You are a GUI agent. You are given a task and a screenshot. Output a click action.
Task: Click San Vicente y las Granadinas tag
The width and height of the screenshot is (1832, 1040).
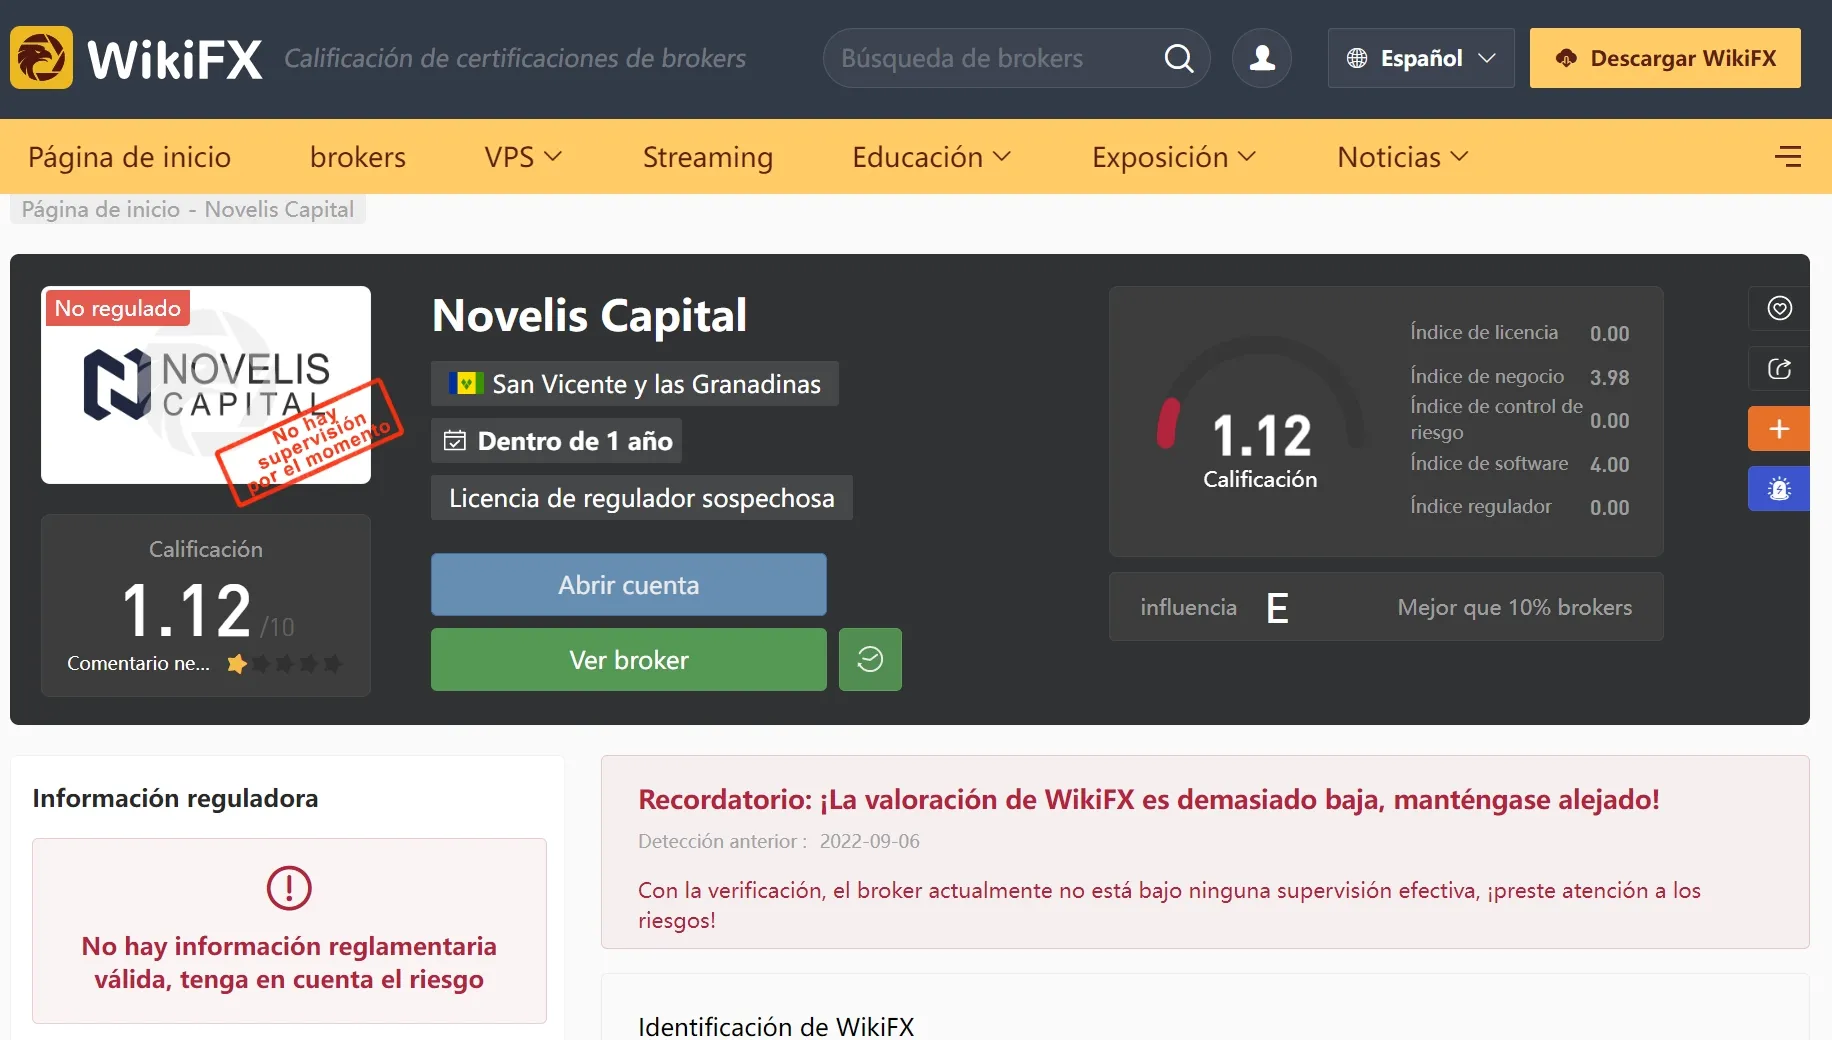[x=635, y=384]
